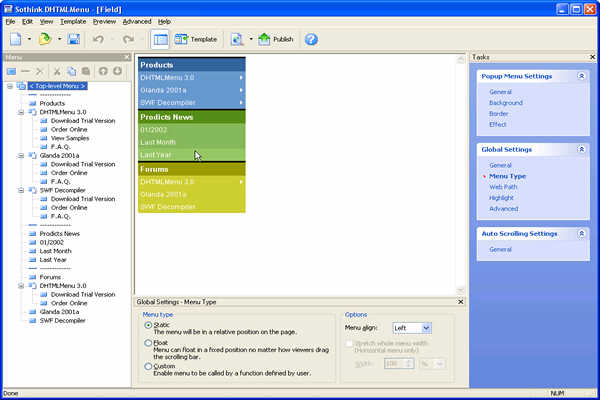
Task: Open the Advanced menu
Action: click(137, 22)
